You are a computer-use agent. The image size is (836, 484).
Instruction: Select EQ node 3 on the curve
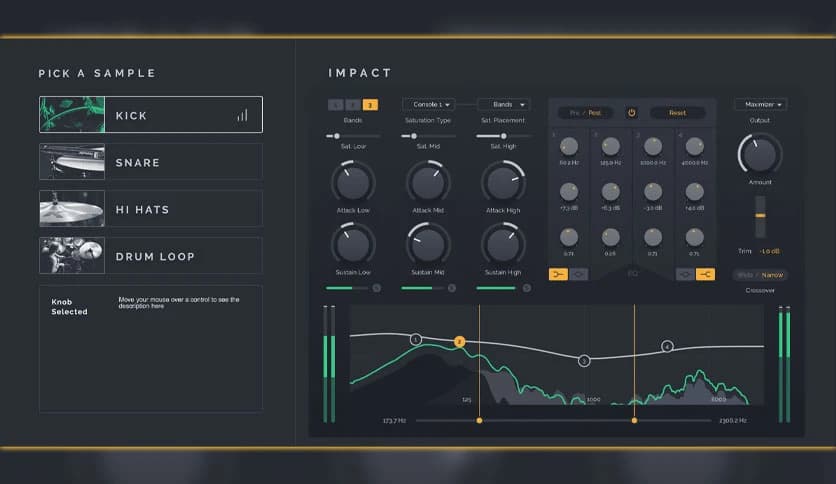coord(585,360)
